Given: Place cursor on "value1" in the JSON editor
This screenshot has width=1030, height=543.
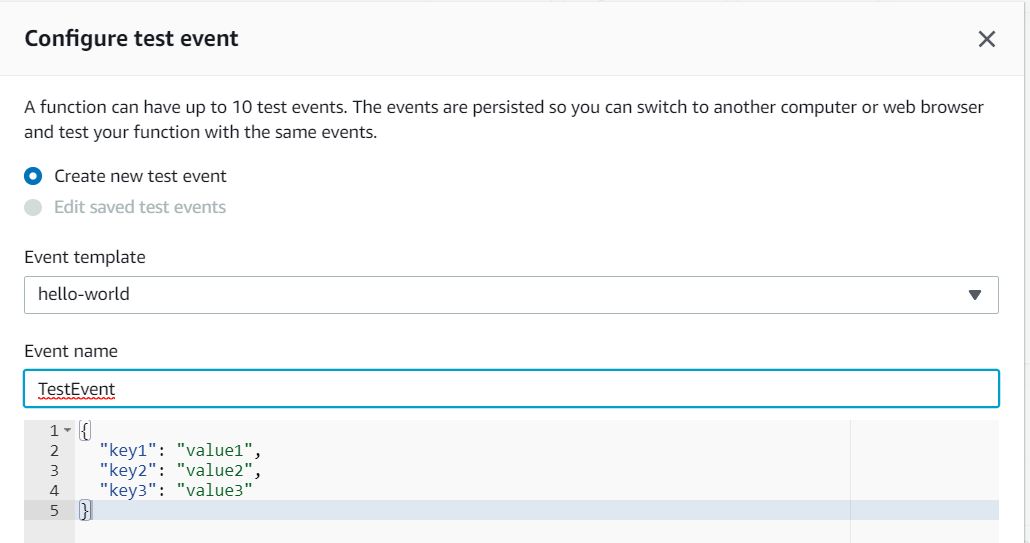Looking at the screenshot, I should click(x=218, y=451).
